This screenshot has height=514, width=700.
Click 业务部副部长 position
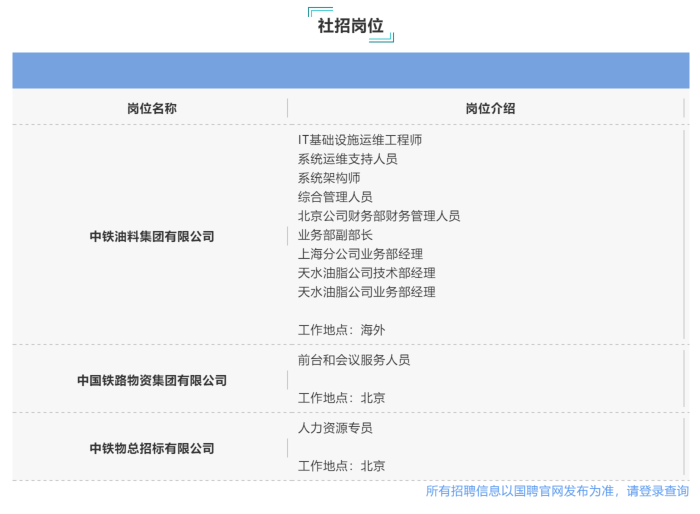point(335,235)
